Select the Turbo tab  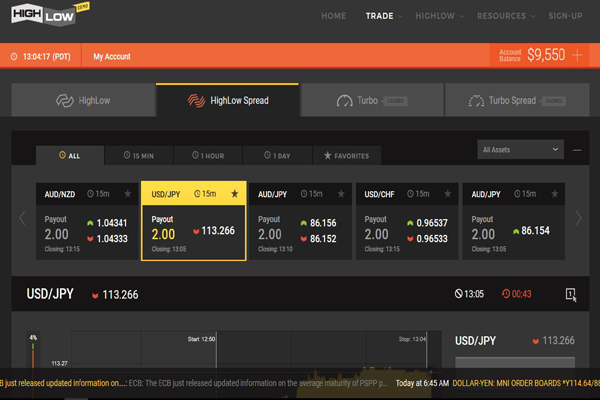click(x=372, y=101)
